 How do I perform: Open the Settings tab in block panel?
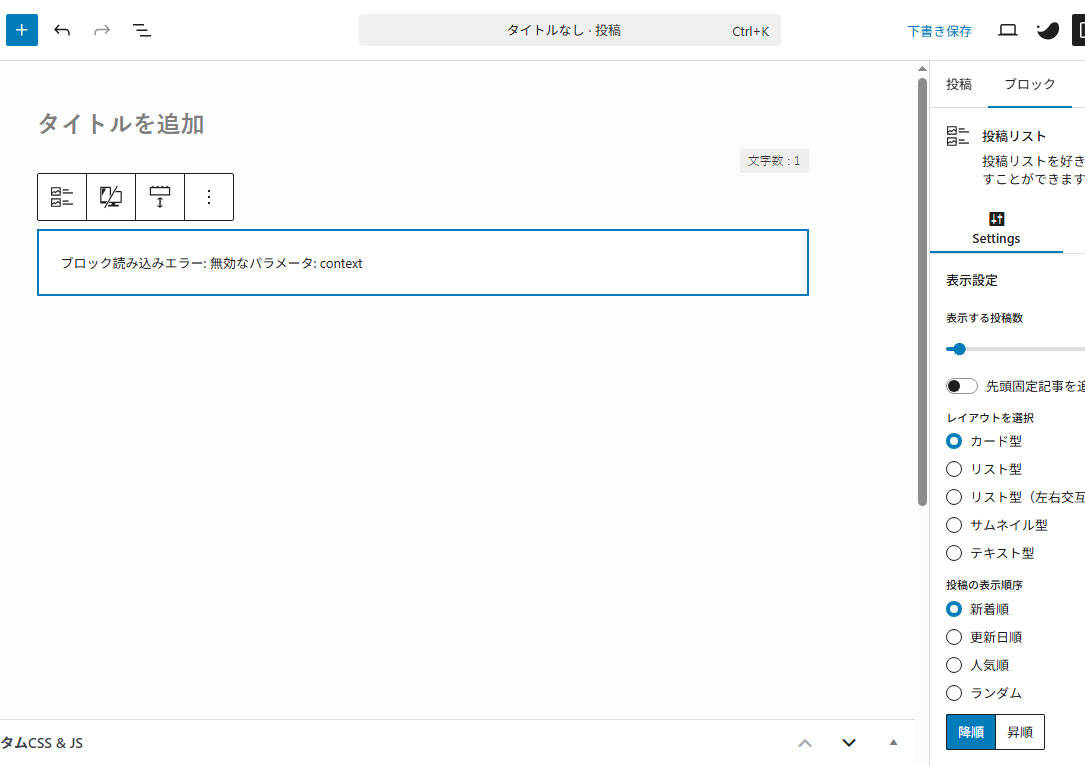point(996,228)
